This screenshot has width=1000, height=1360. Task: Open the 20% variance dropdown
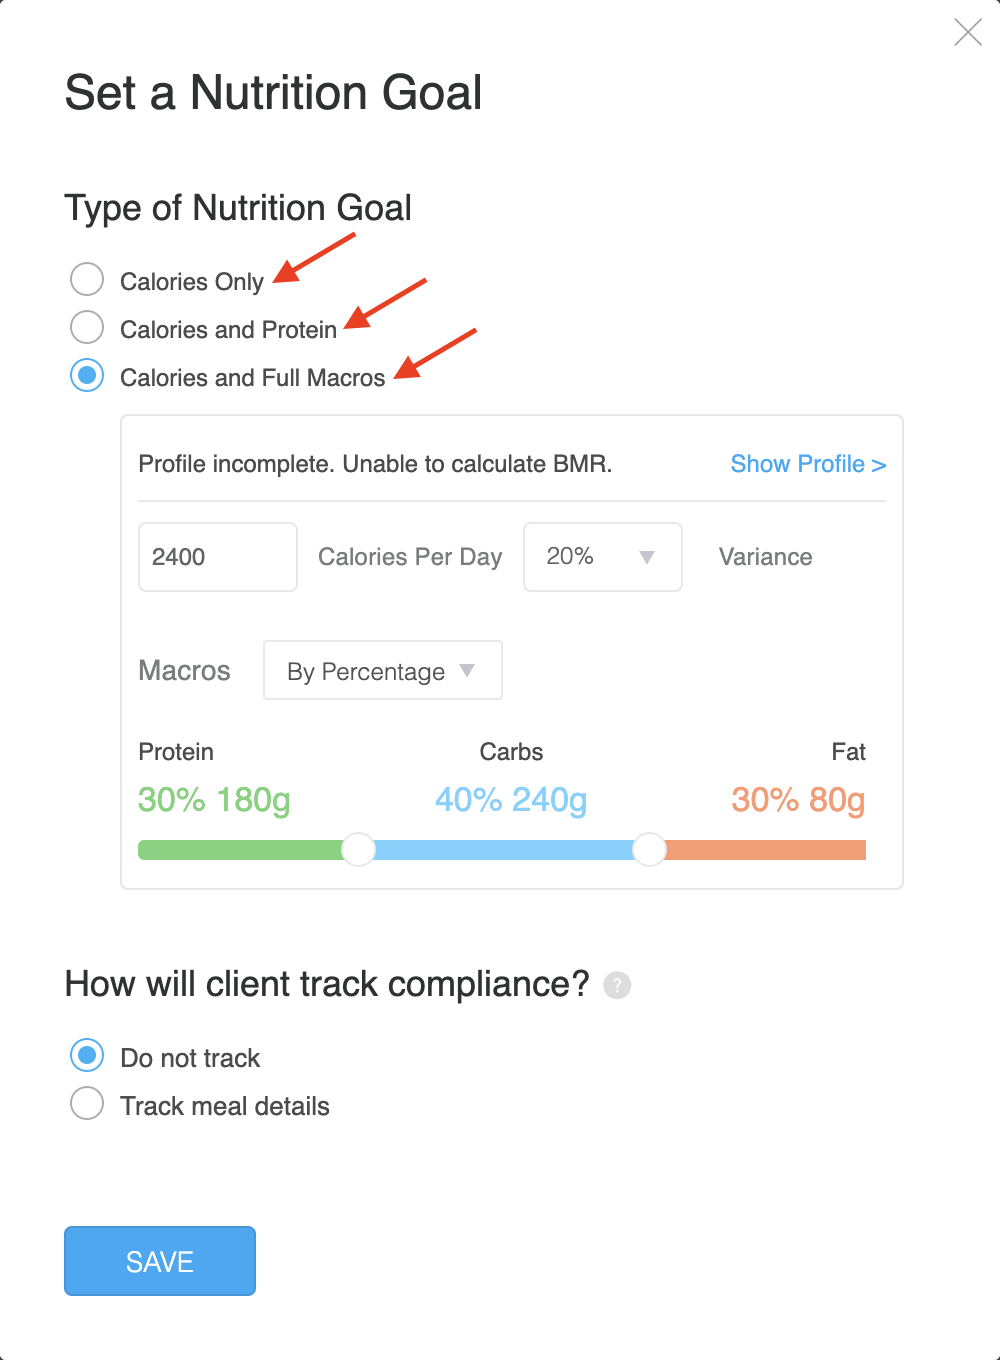tap(603, 557)
